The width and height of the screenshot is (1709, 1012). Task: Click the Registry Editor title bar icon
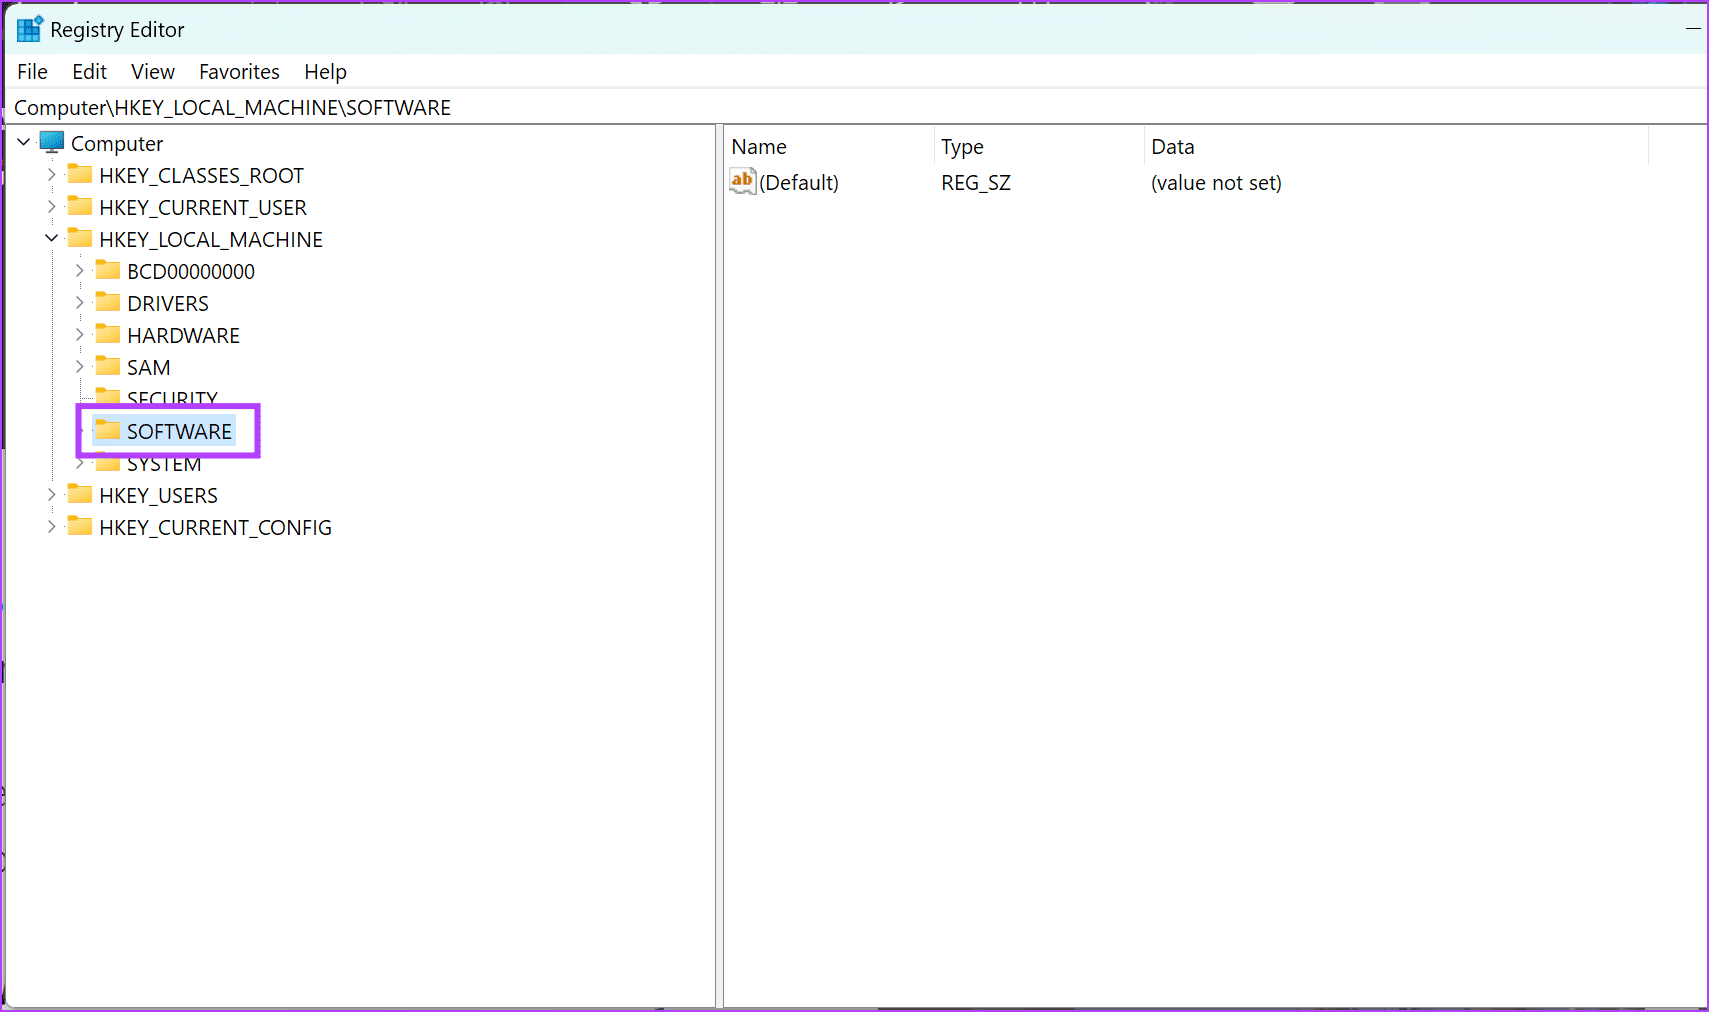(30, 29)
